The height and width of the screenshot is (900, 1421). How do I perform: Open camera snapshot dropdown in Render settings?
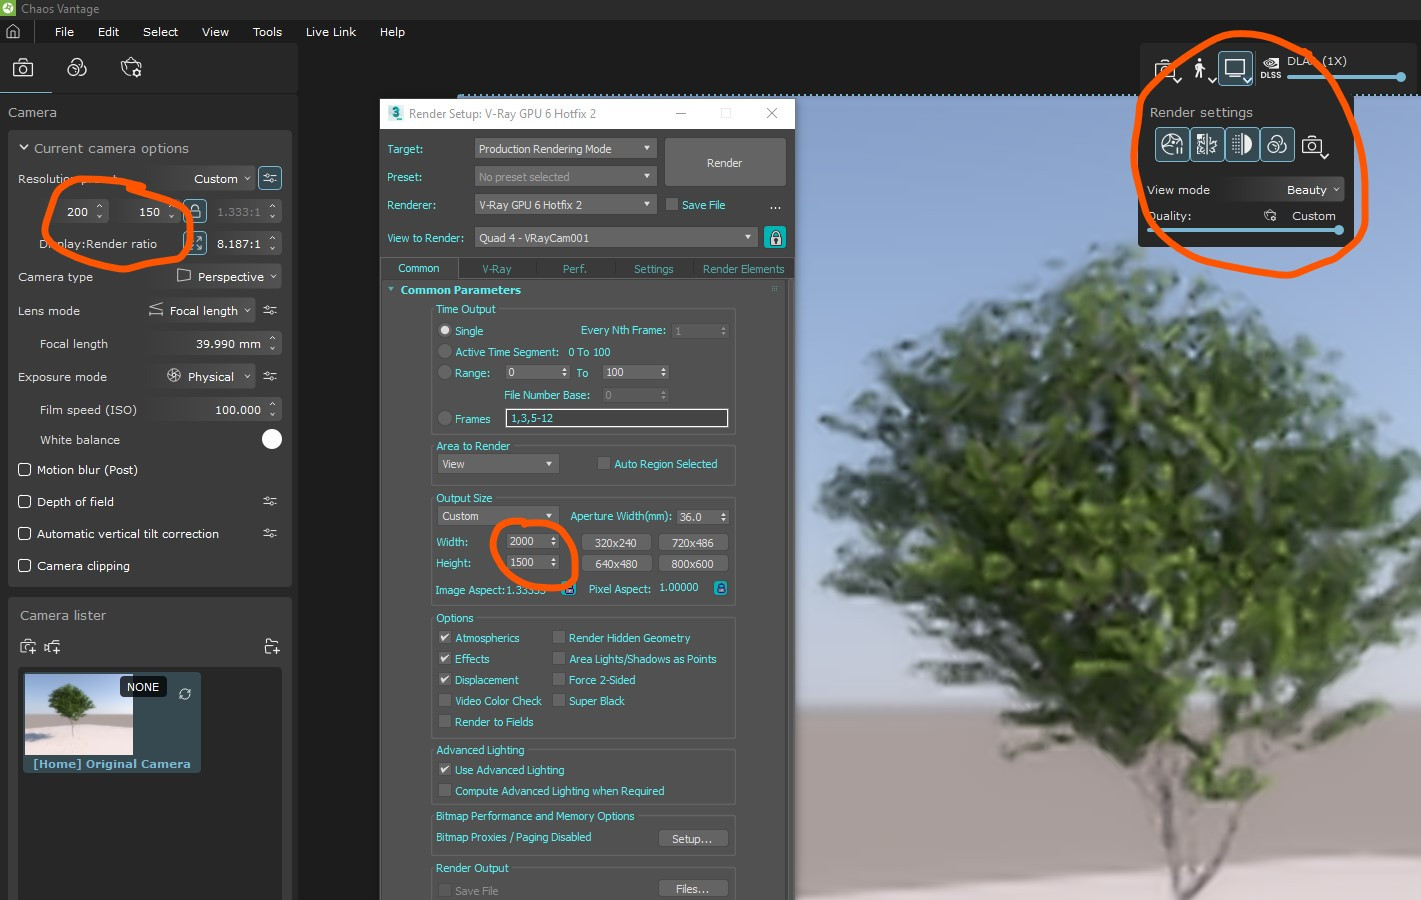click(1315, 147)
